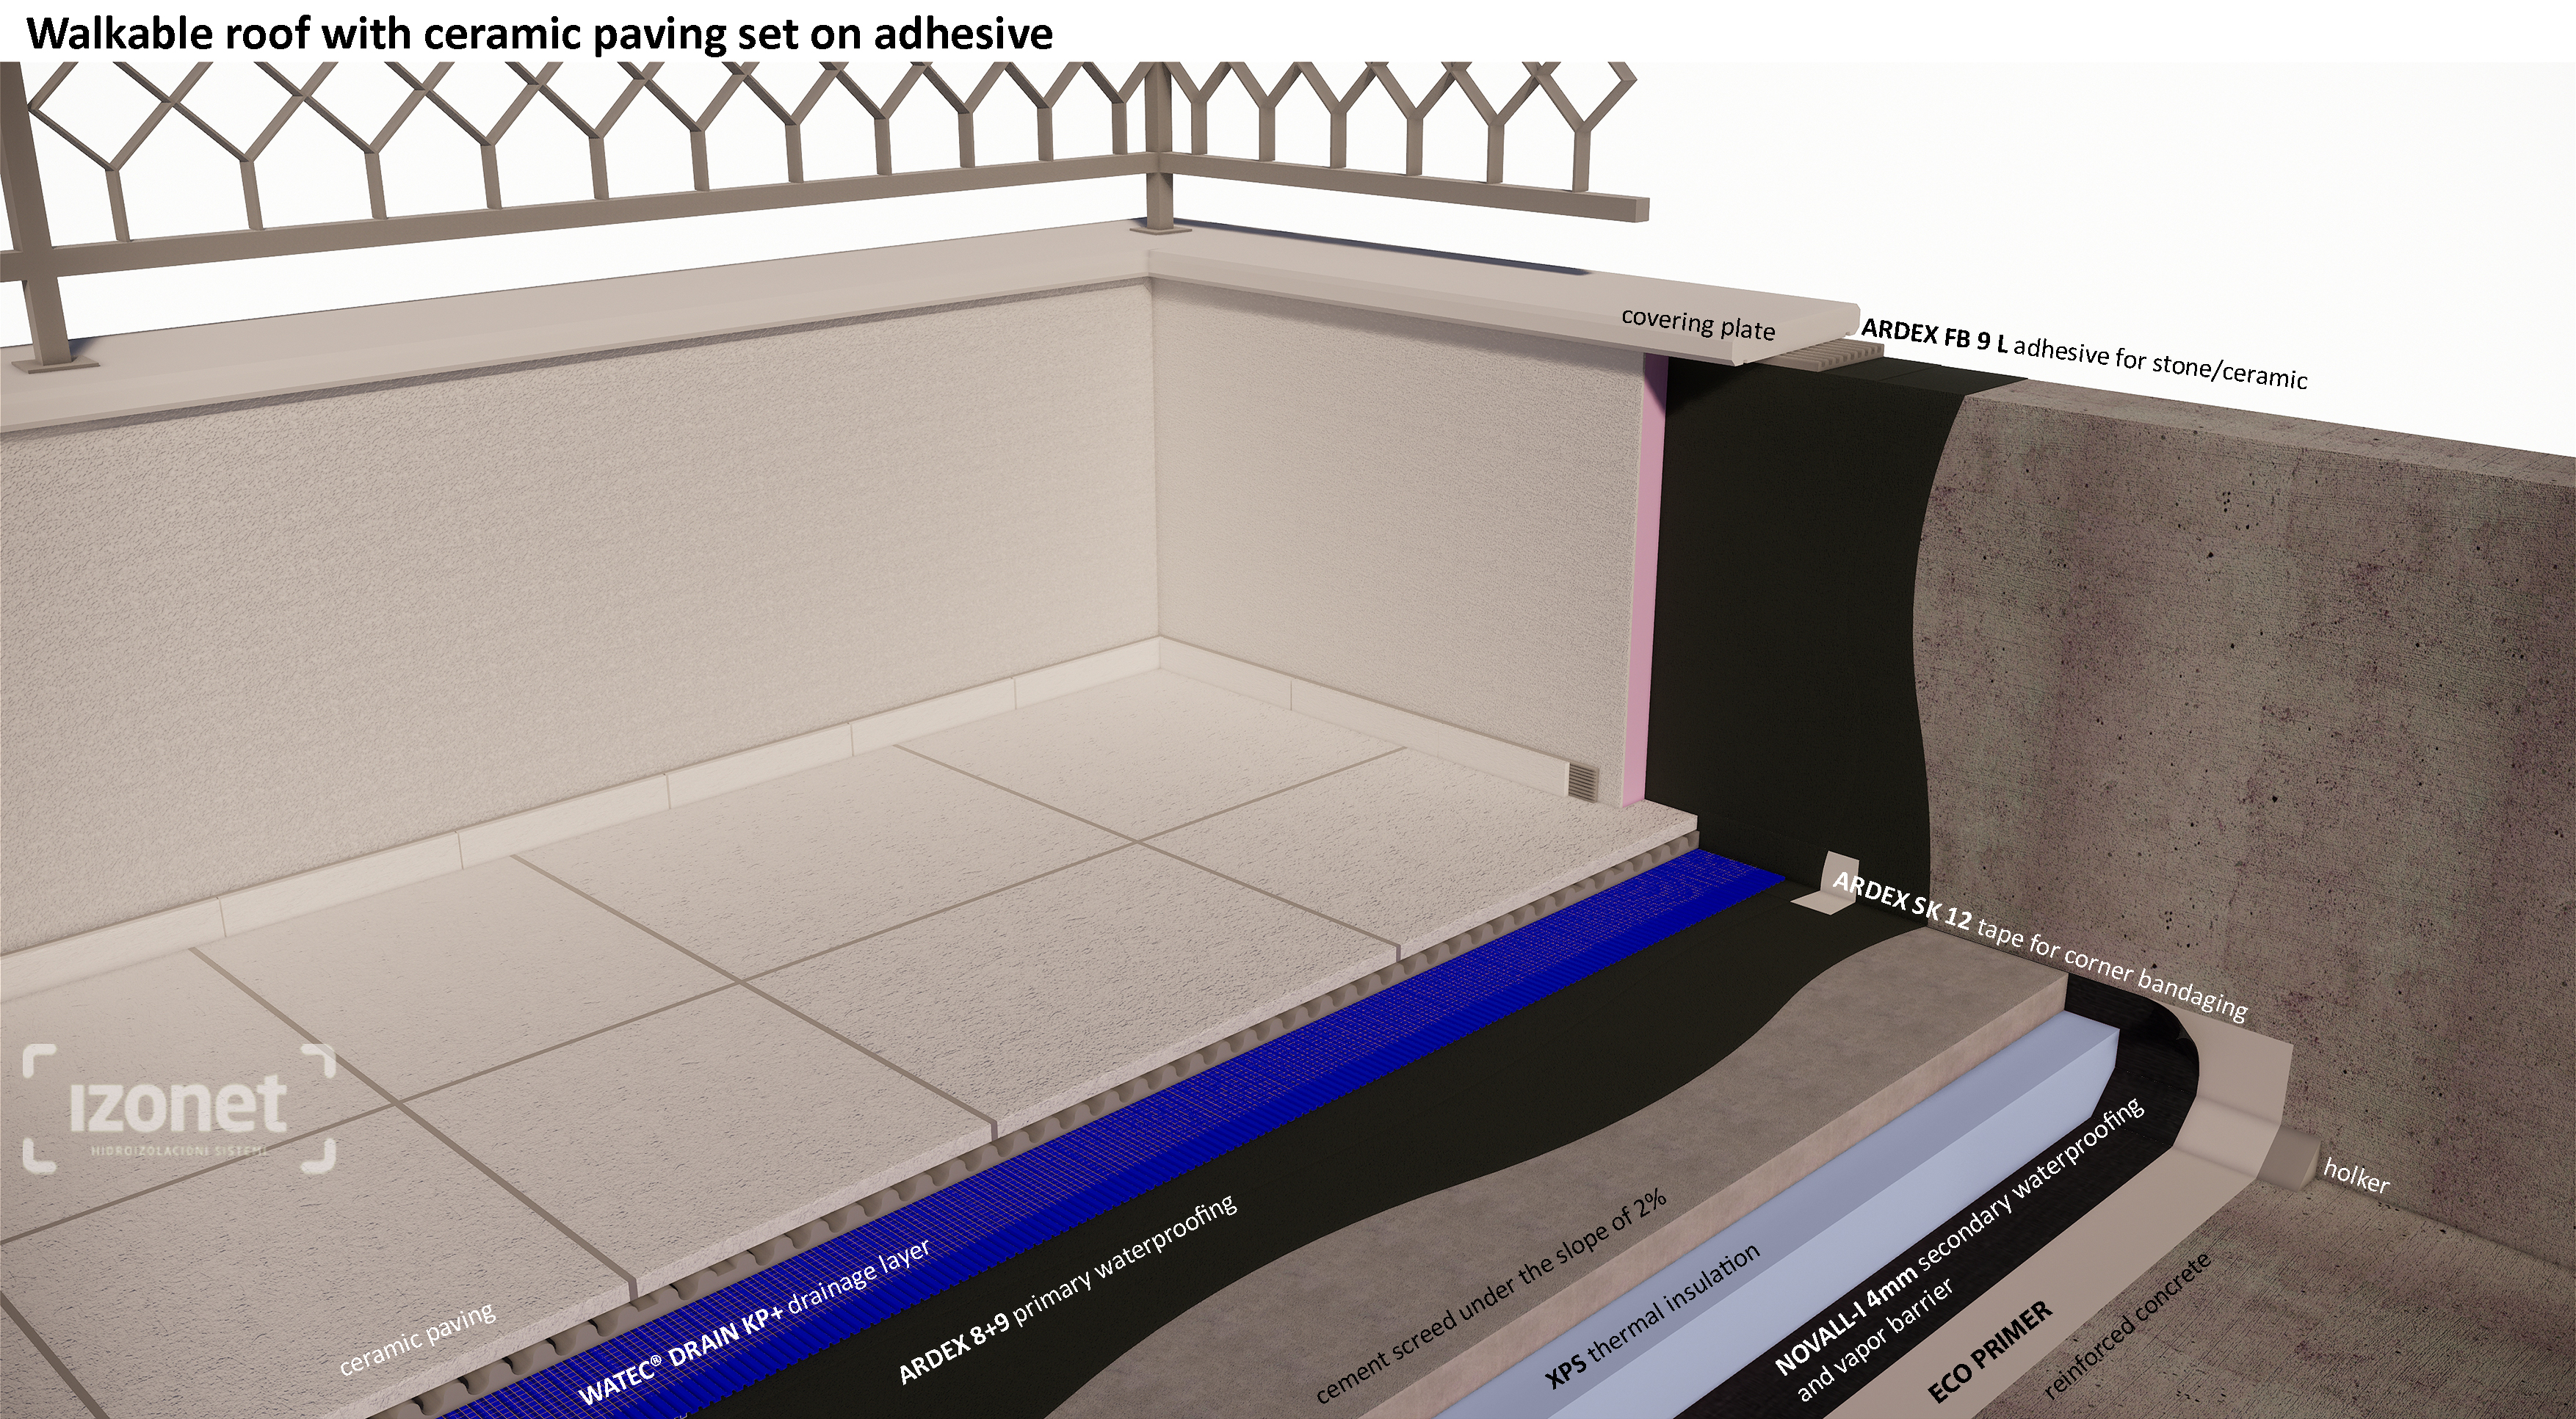Click the 'XPS thermal insulation' label
Image resolution: width=2576 pixels, height=1419 pixels.
[x=1652, y=1317]
